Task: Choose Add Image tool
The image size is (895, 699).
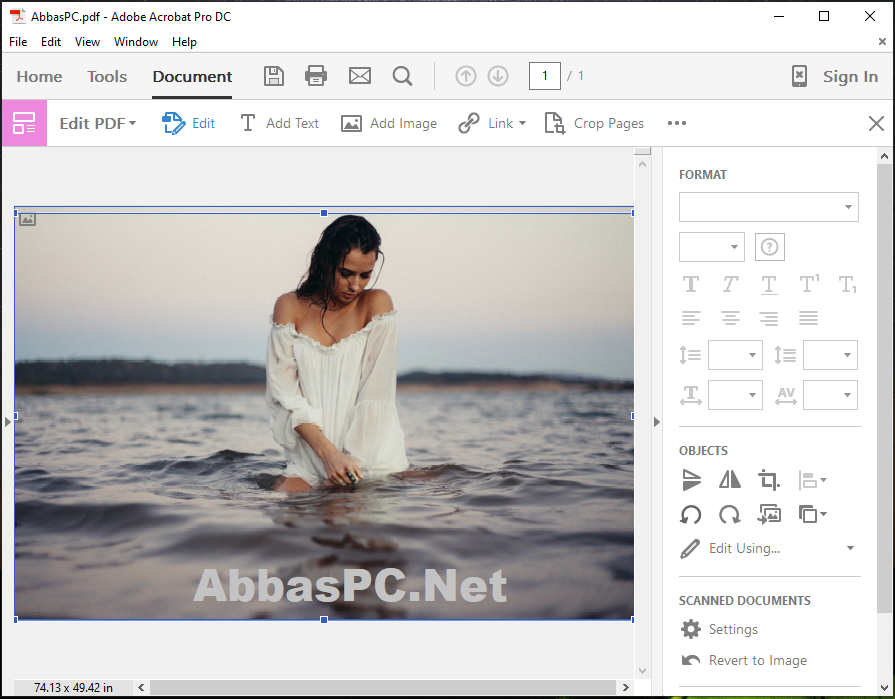Action: (x=389, y=123)
